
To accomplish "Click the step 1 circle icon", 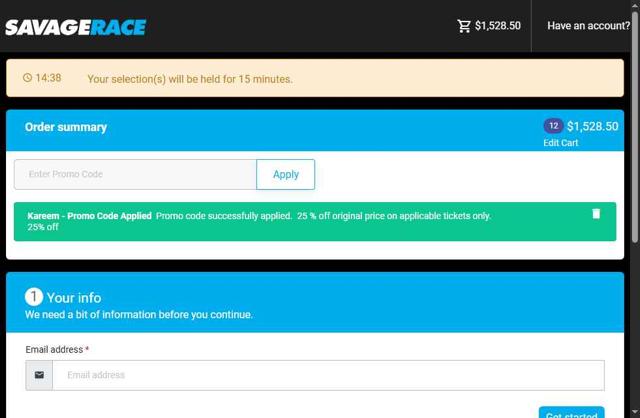I will 33,297.
